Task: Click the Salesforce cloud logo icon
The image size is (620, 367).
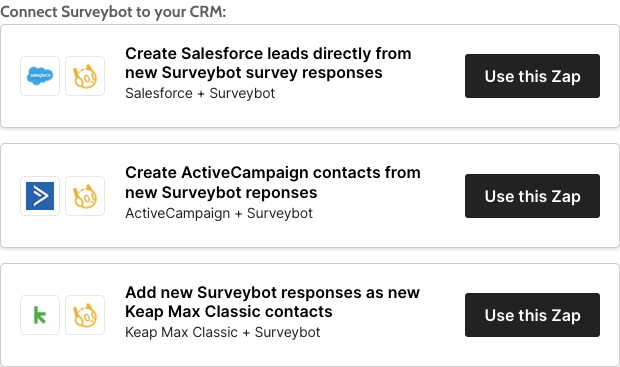Action: (40, 76)
